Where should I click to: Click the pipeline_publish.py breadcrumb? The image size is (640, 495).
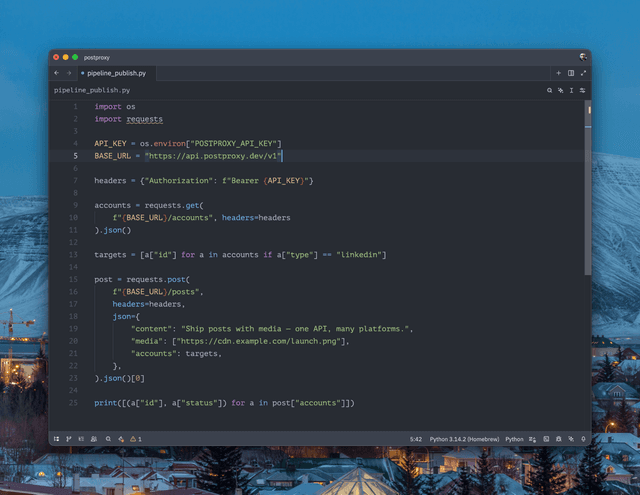[x=92, y=90]
